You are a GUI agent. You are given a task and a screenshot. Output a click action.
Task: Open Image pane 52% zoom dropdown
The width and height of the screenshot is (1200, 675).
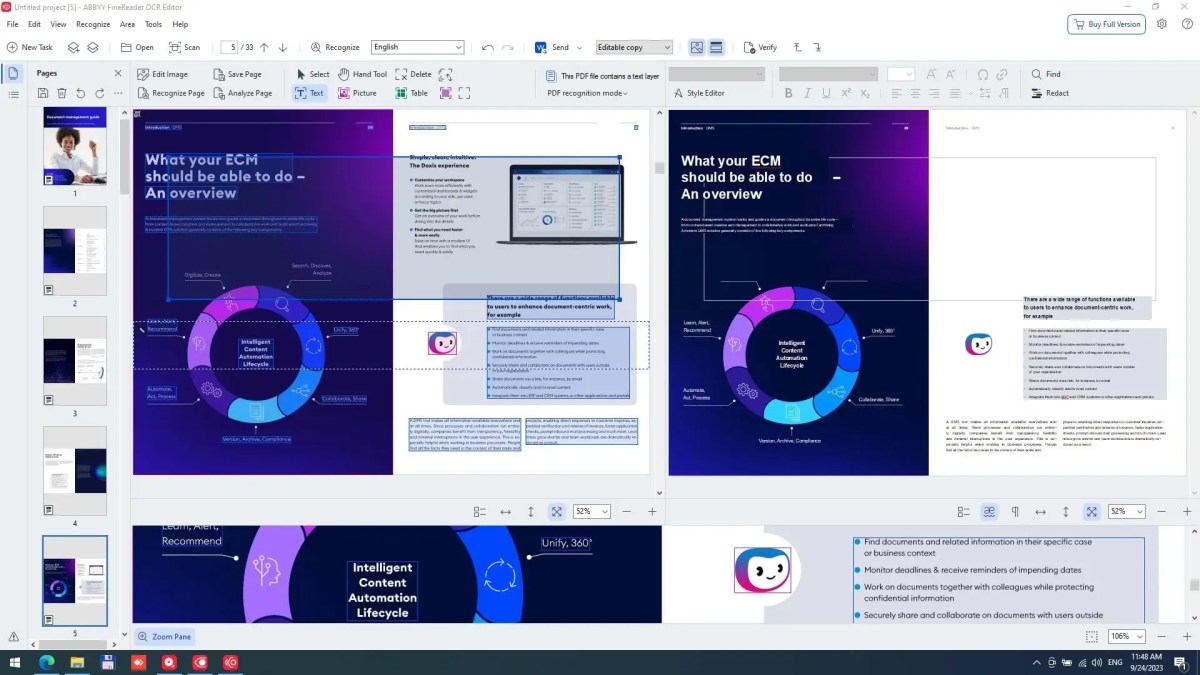pyautogui.click(x=591, y=511)
